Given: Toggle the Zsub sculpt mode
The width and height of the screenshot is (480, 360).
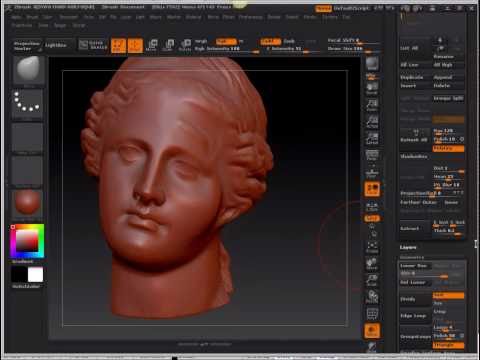Looking at the screenshot, I should [x=289, y=41].
